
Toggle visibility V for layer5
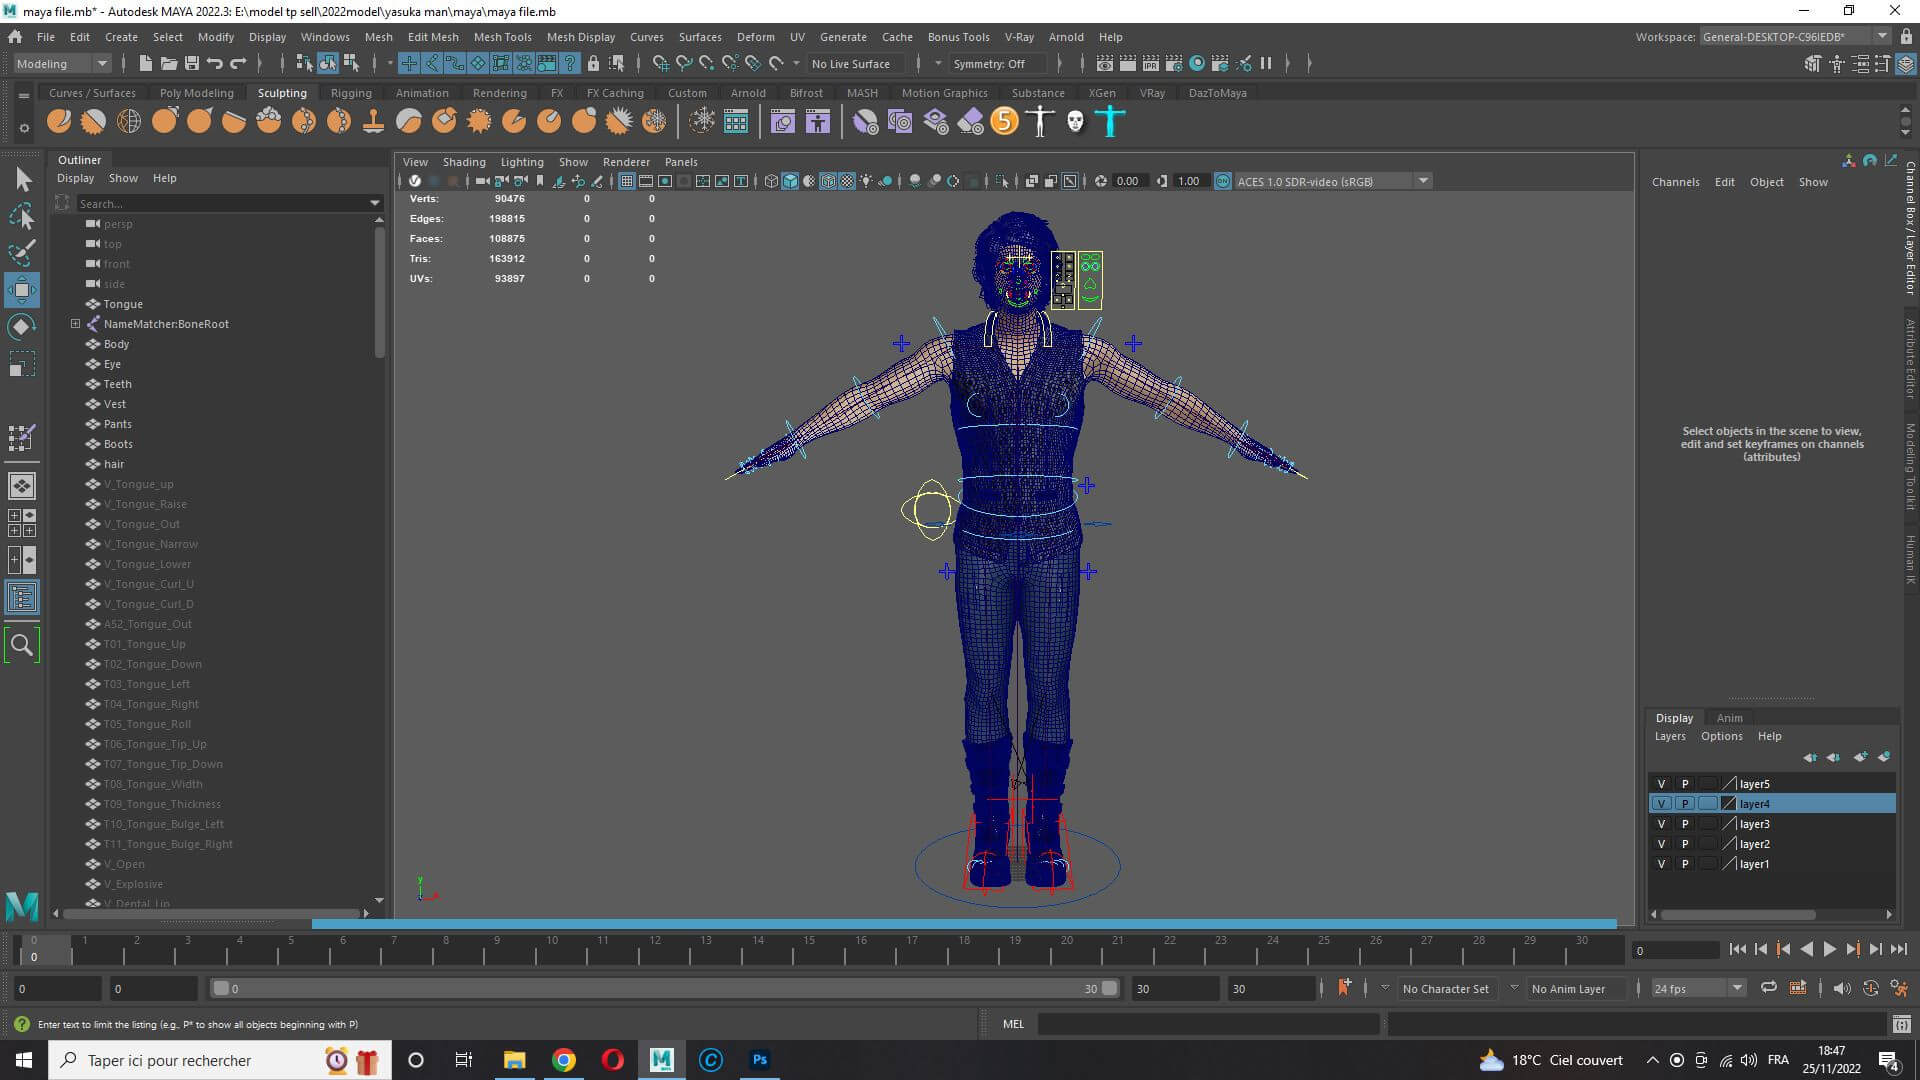tap(1662, 784)
